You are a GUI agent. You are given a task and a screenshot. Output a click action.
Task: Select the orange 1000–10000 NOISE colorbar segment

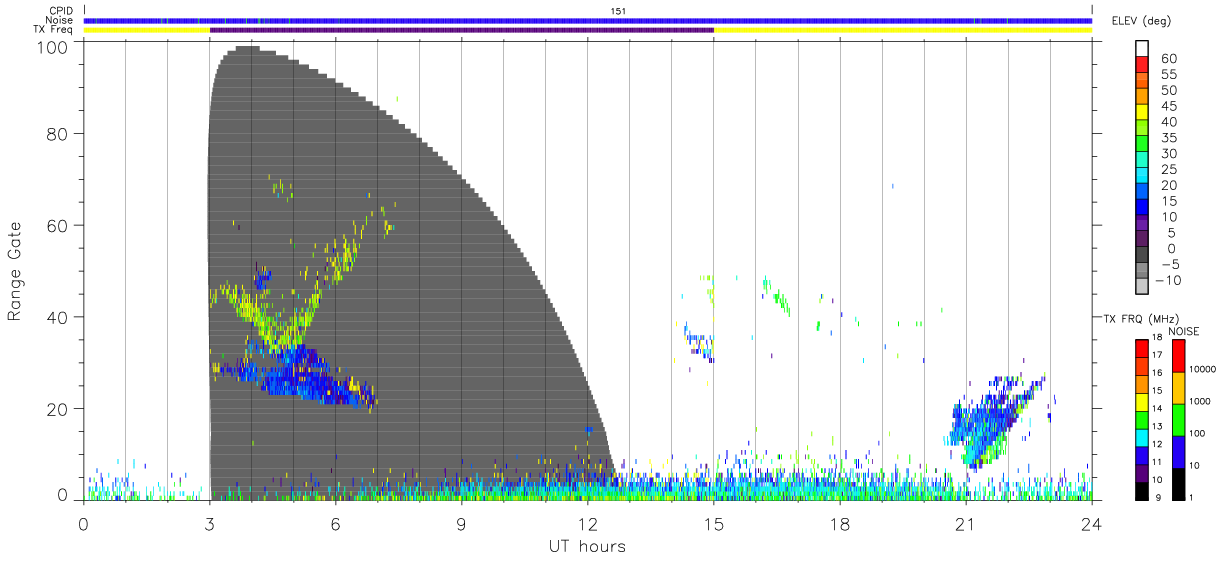coord(1177,387)
